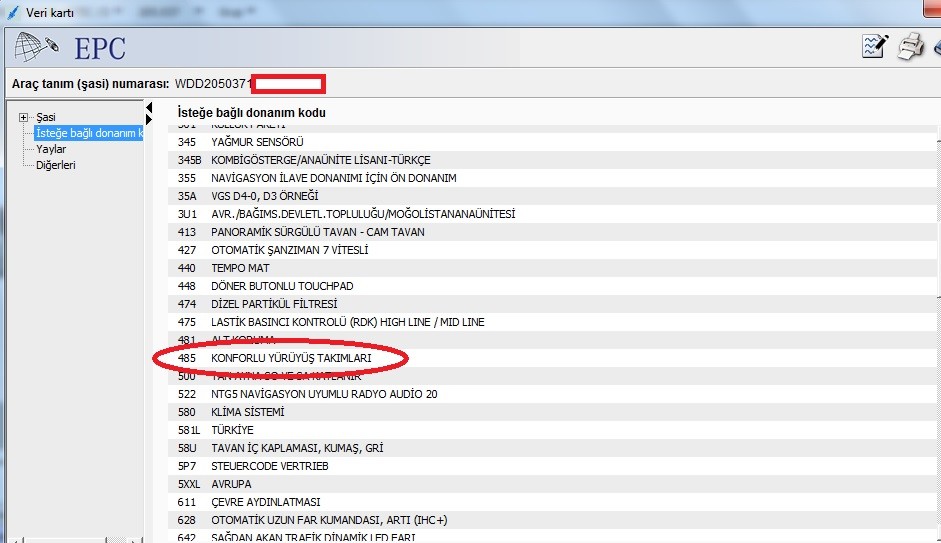Click the printer icon in the toolbar

point(910,47)
